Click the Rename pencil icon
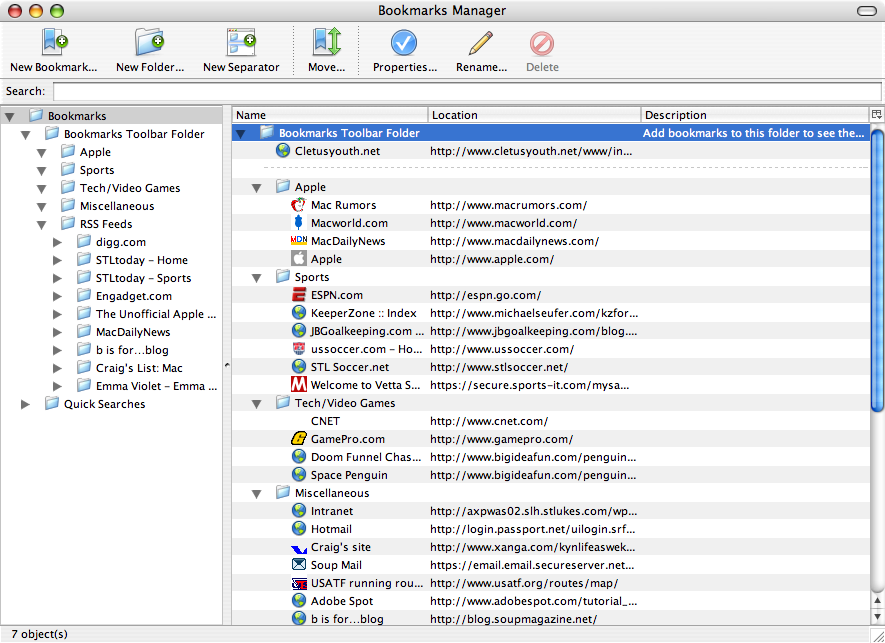Image resolution: width=885 pixels, height=643 pixels. click(x=481, y=43)
